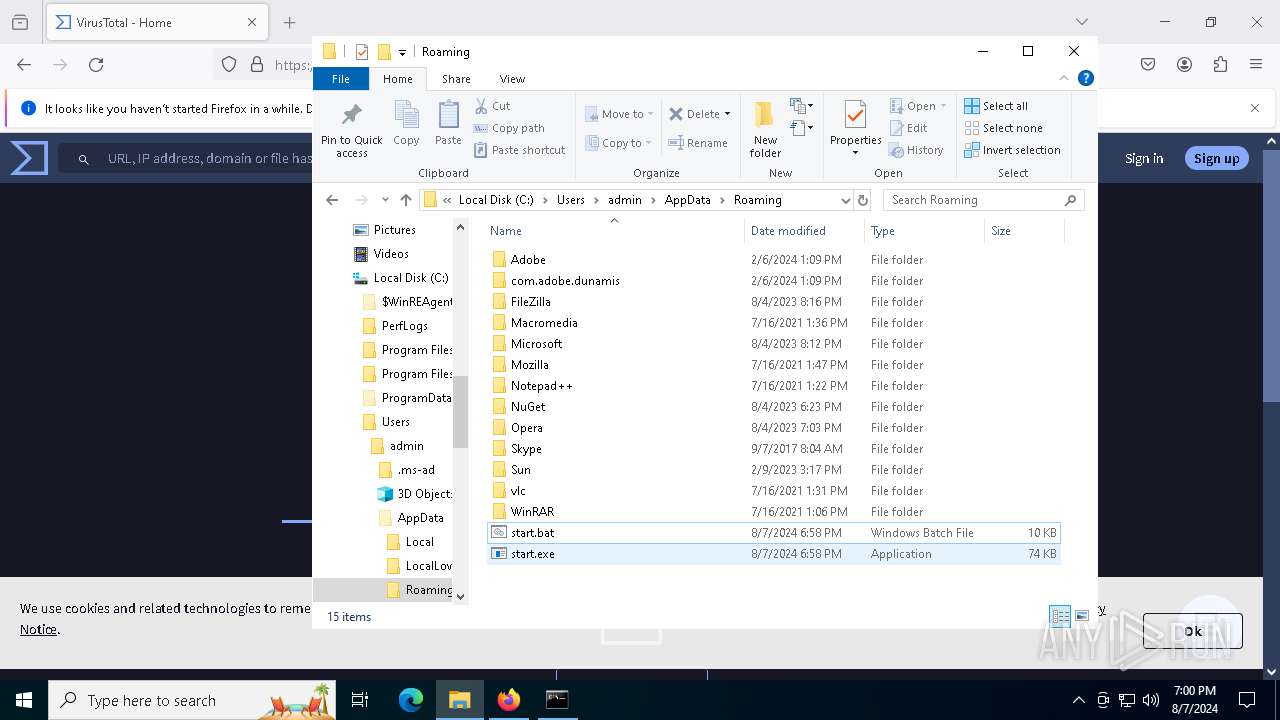Viewport: 1280px width, 720px height.
Task: Pin to Quick access in ribbon
Action: 351,130
